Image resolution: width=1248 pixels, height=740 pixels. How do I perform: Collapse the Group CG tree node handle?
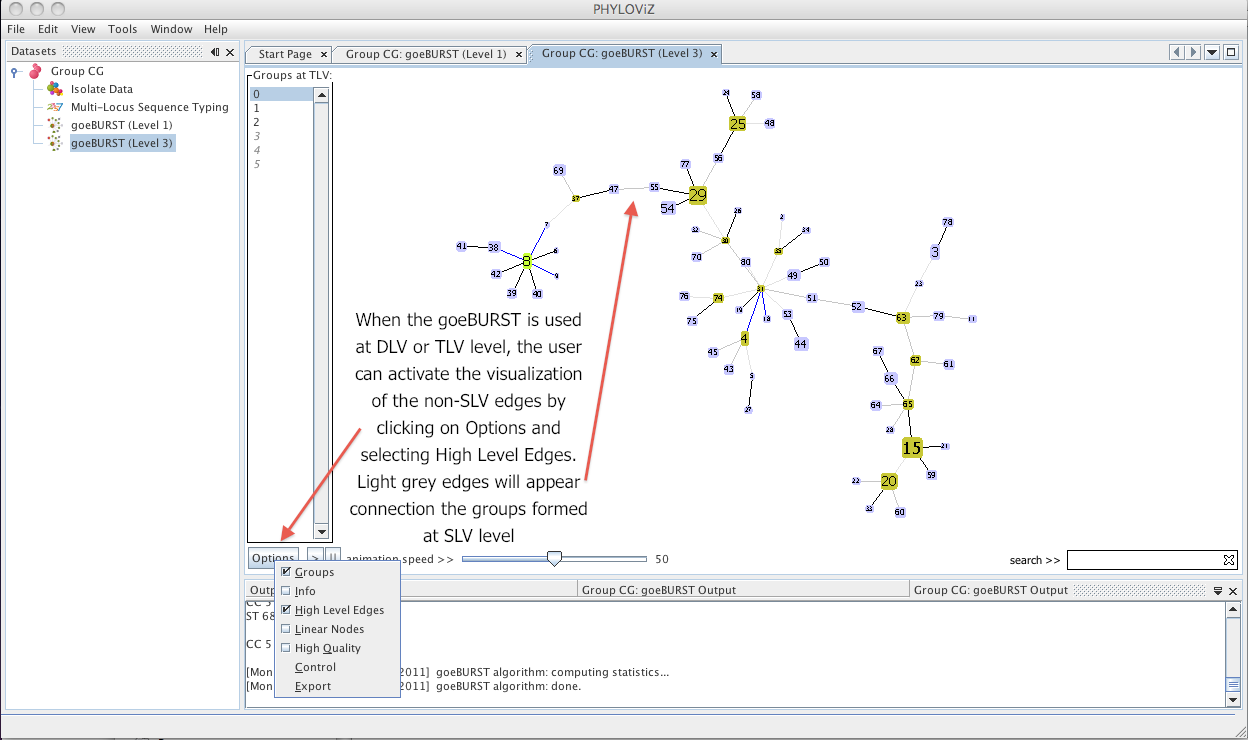[16, 71]
